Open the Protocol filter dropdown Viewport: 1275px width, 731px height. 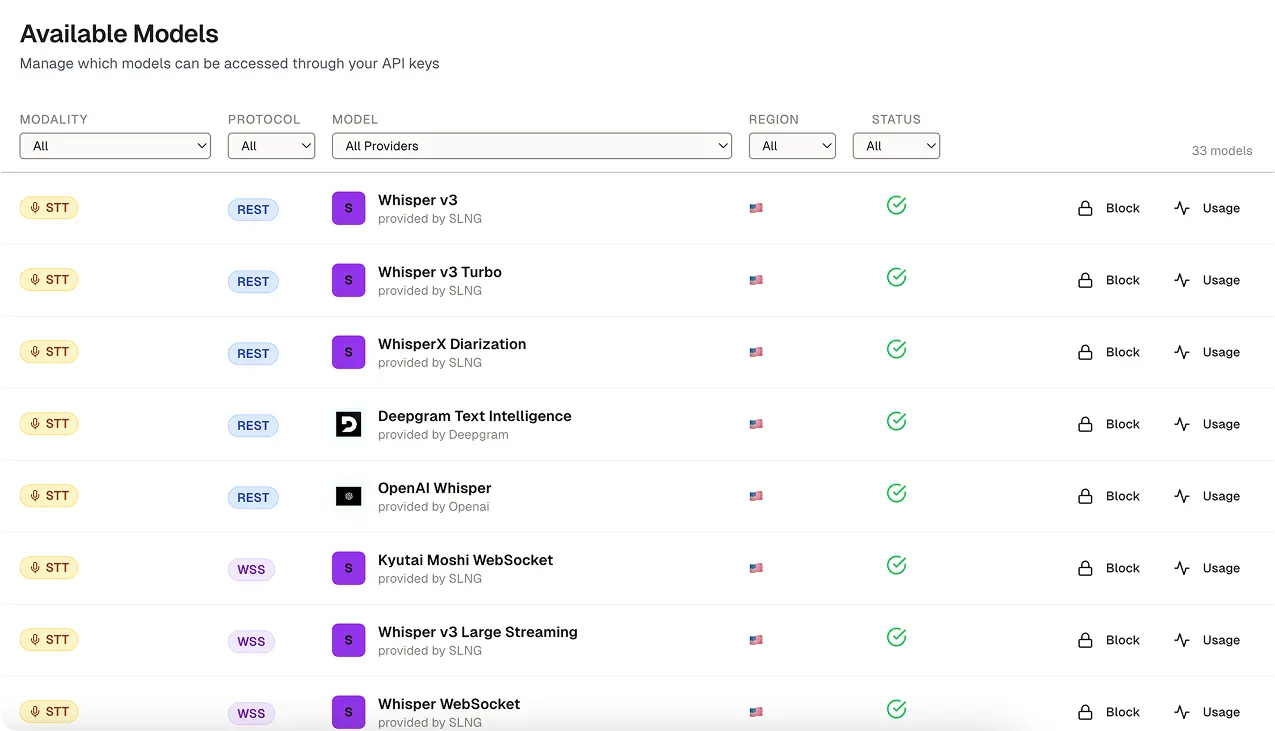[x=271, y=146]
